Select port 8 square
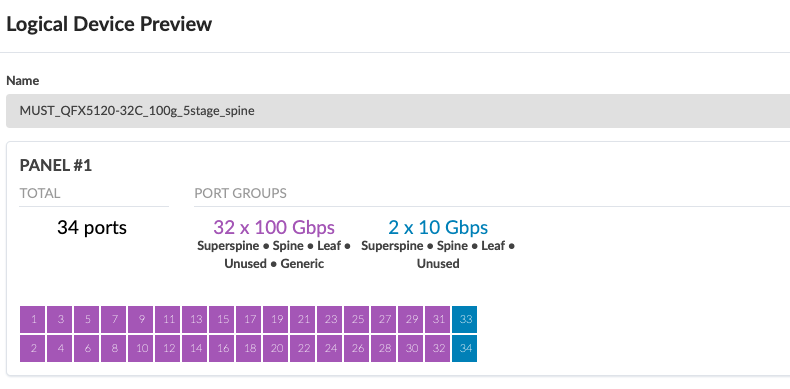790x389 pixels. tap(114, 349)
